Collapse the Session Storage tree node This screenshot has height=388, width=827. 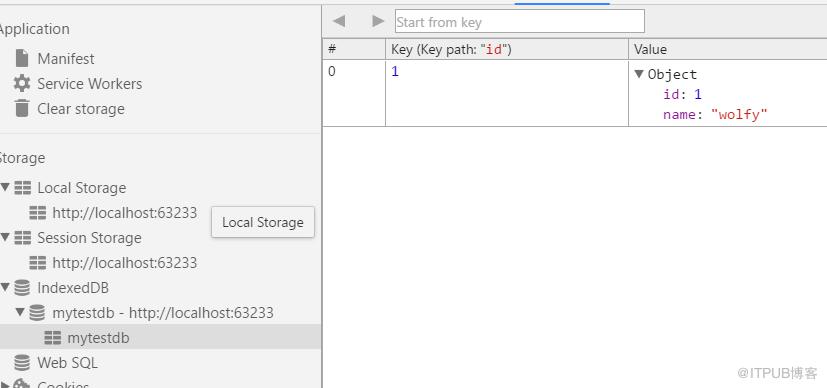point(5,237)
